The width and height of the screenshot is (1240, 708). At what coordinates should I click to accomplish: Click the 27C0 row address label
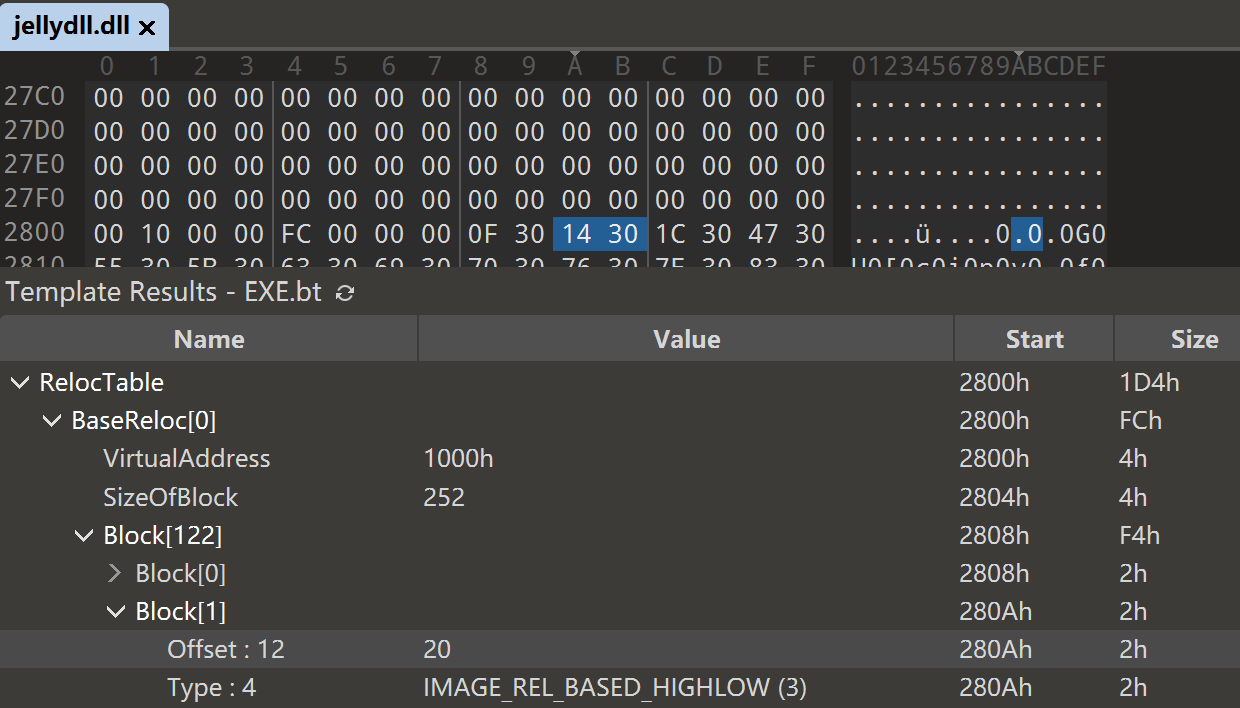click(34, 97)
